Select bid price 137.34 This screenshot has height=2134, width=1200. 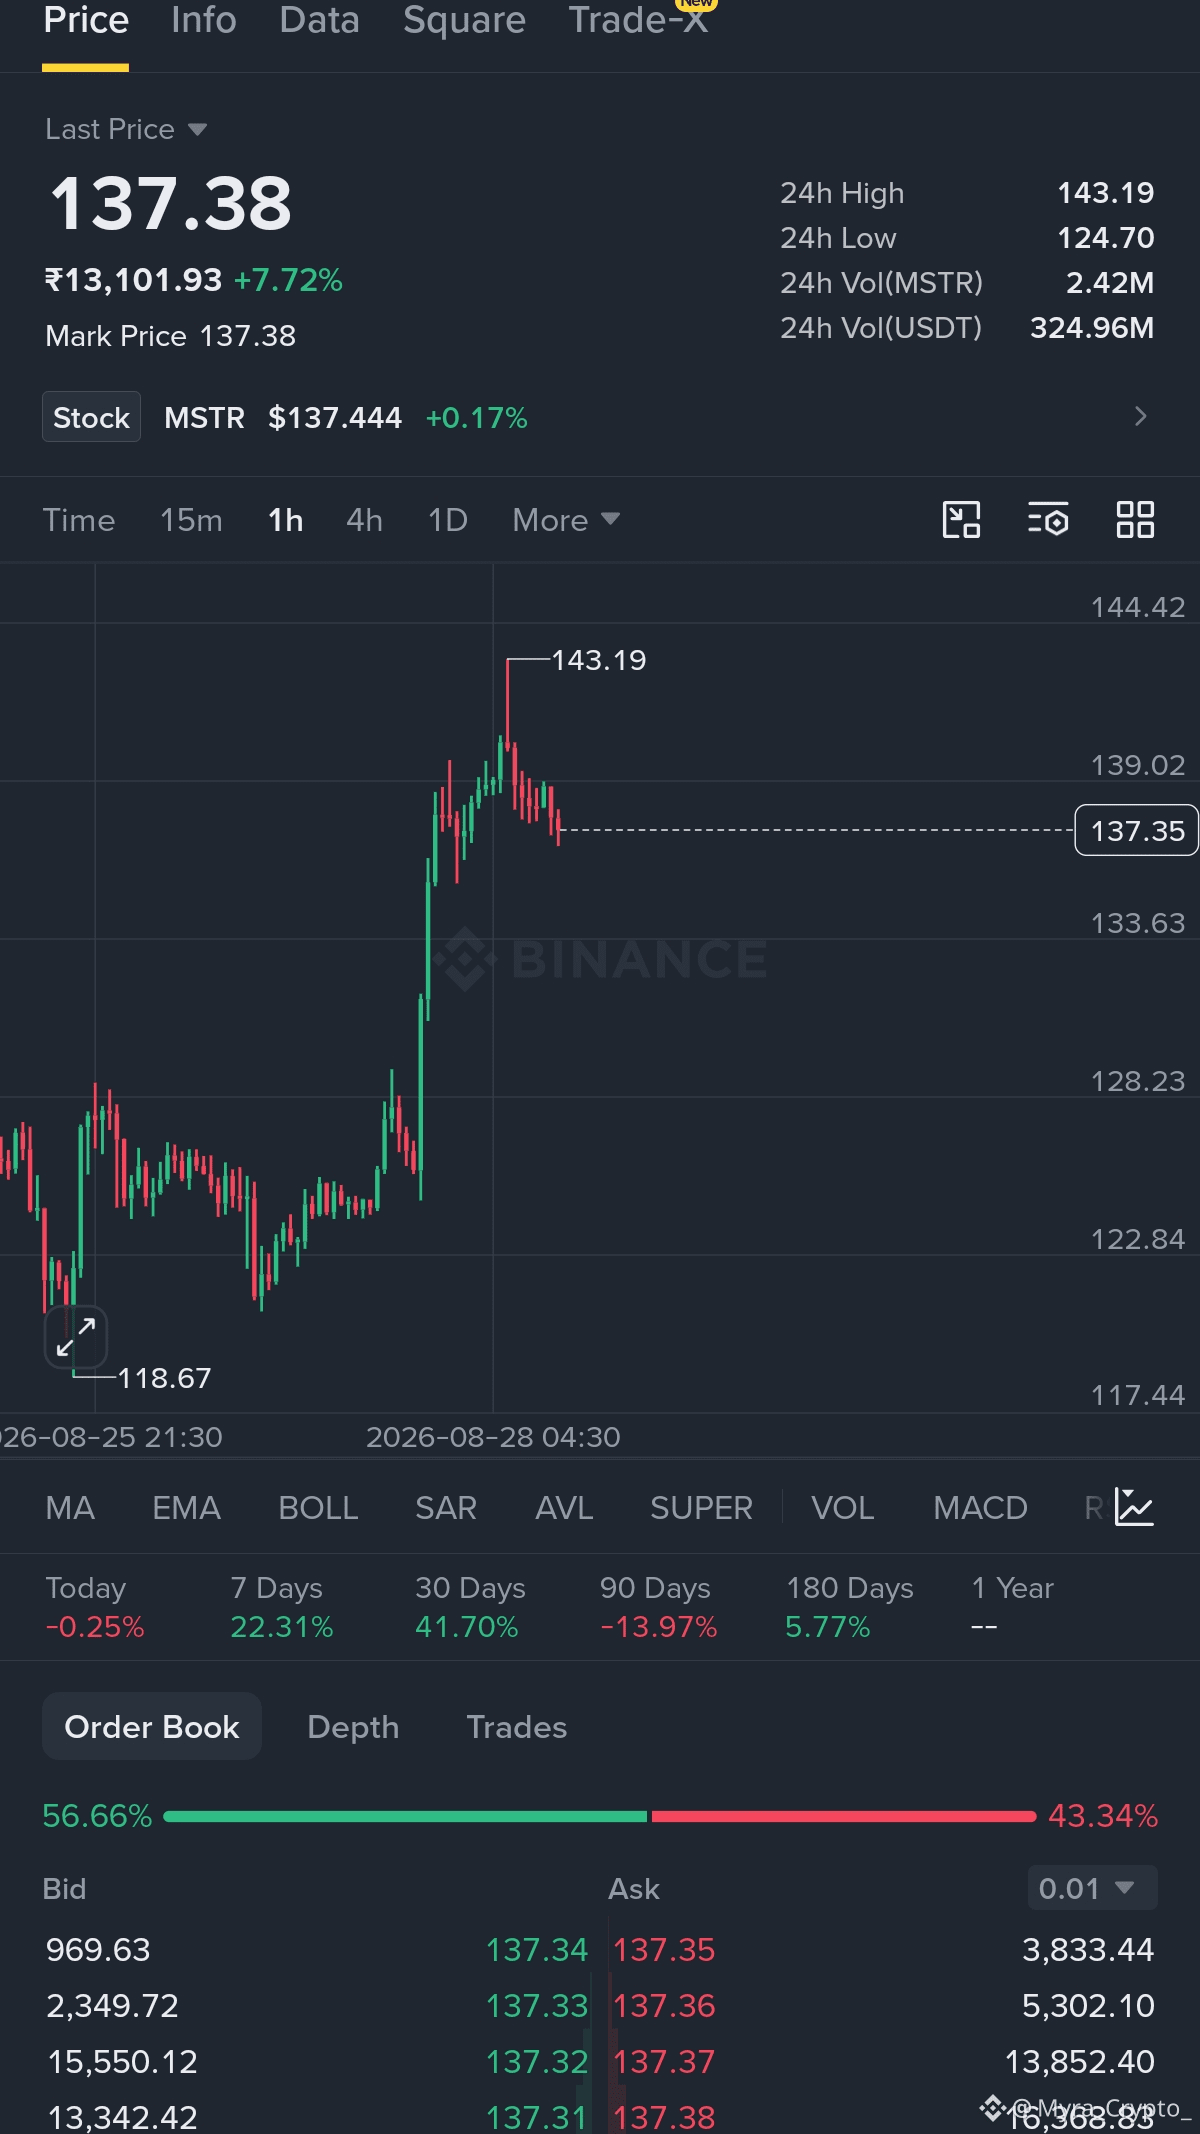pos(537,1949)
